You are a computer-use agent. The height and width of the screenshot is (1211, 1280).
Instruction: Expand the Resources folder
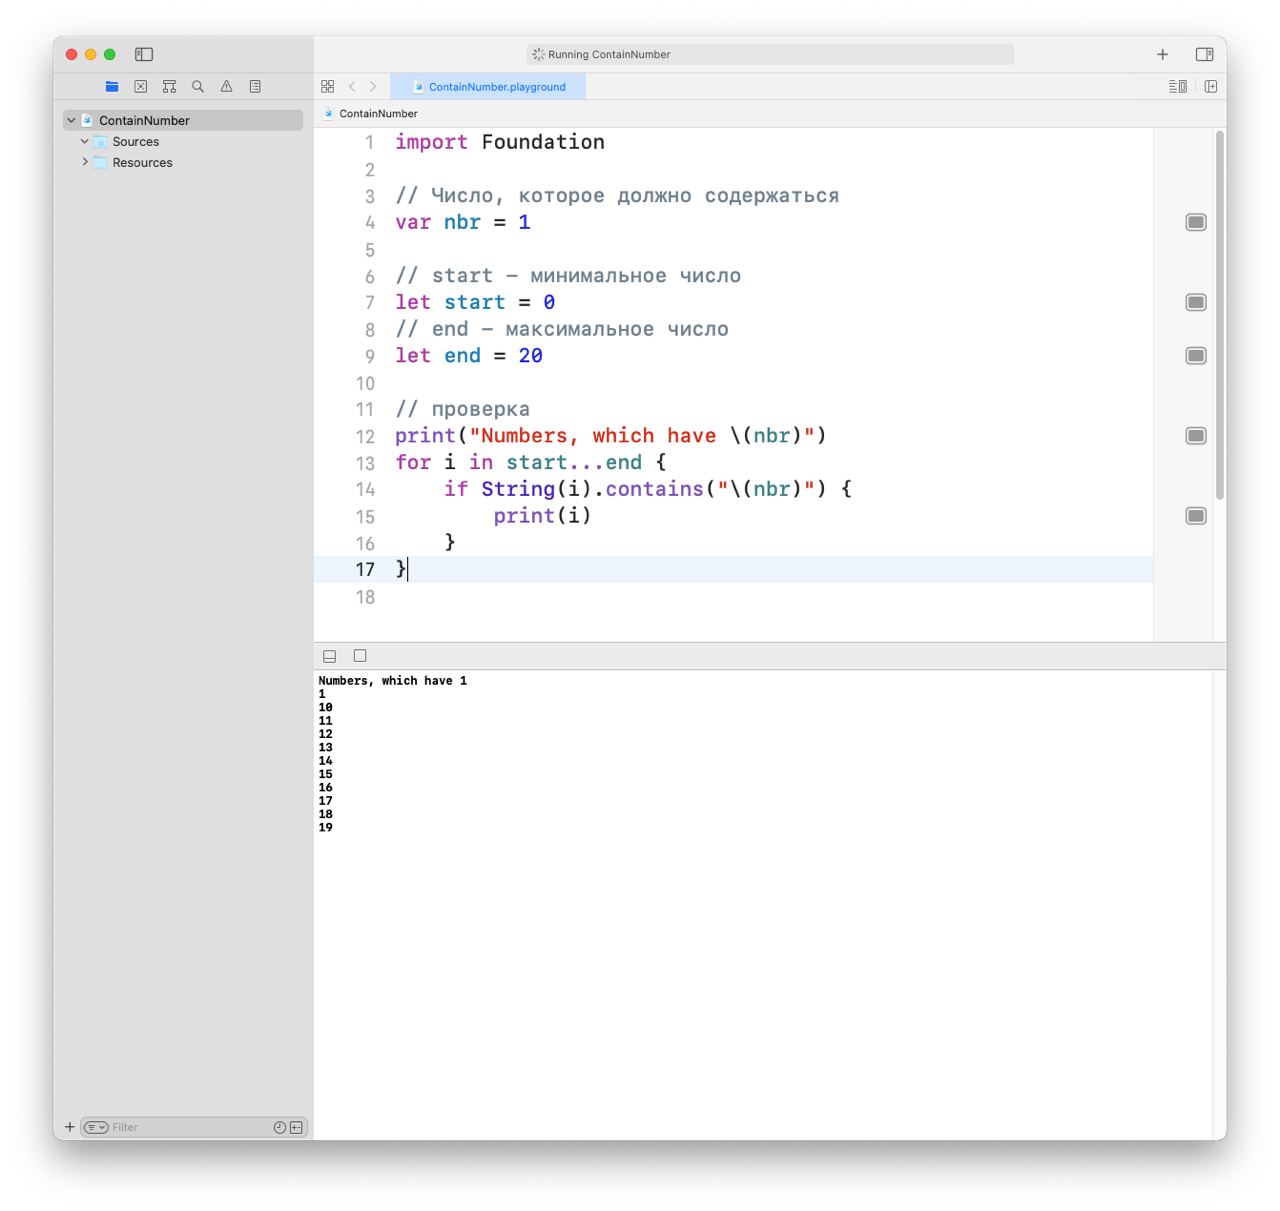85,162
